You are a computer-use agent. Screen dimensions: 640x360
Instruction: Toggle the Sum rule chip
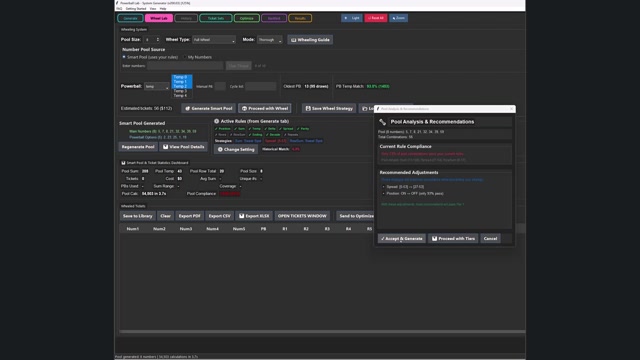(x=240, y=129)
